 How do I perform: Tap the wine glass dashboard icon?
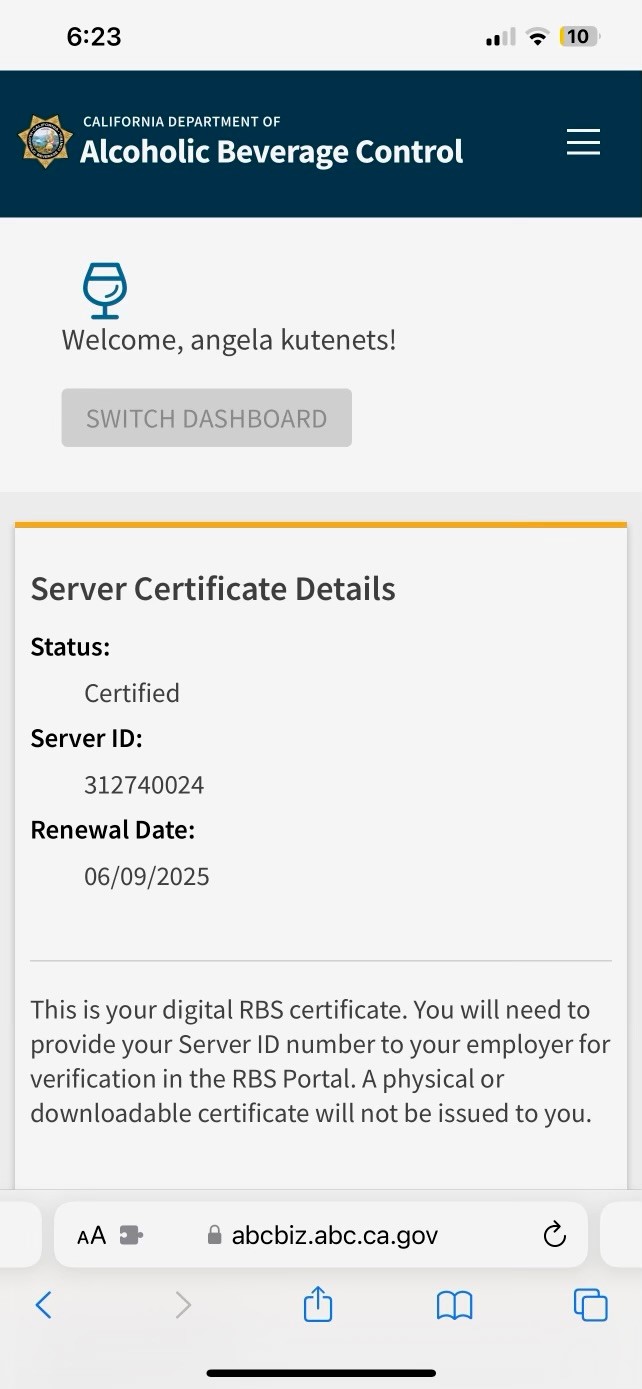point(104,290)
